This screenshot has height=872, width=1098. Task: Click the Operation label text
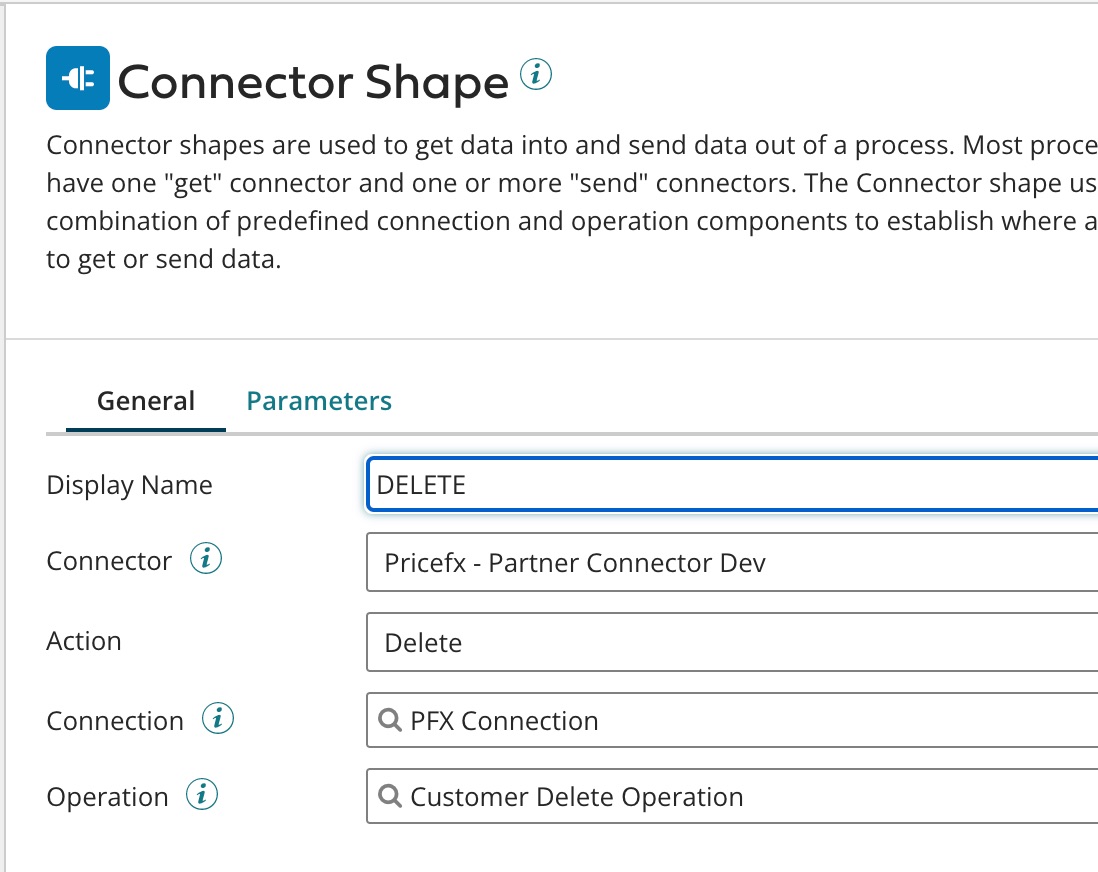[107, 797]
